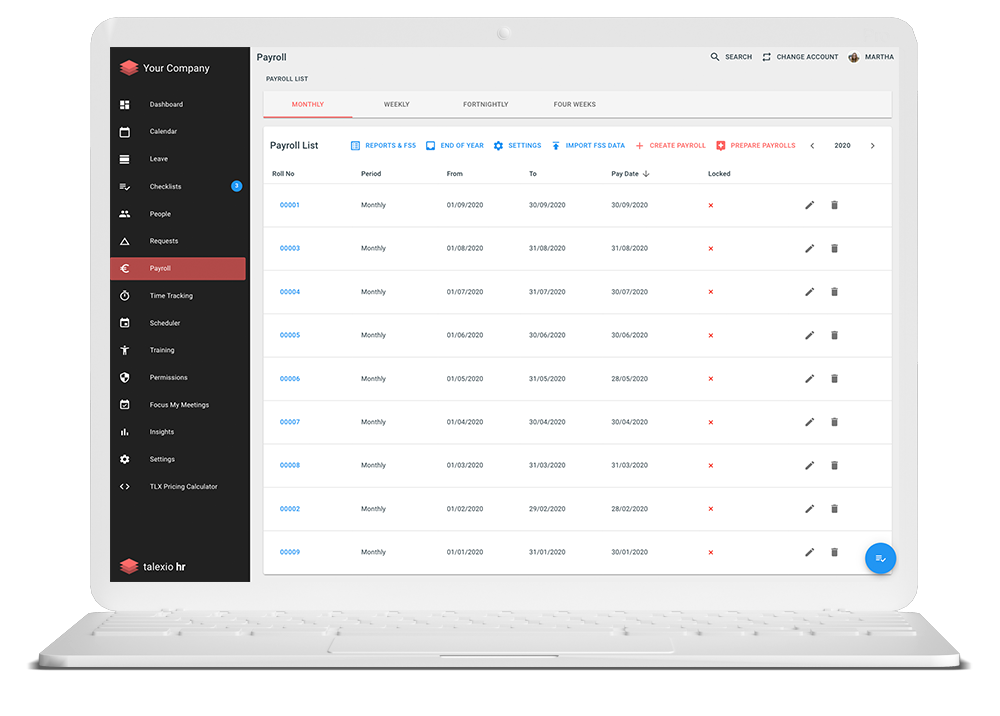Go to previous year arrow
Image resolution: width=1000 pixels, height=716 pixels.
pyautogui.click(x=812, y=146)
